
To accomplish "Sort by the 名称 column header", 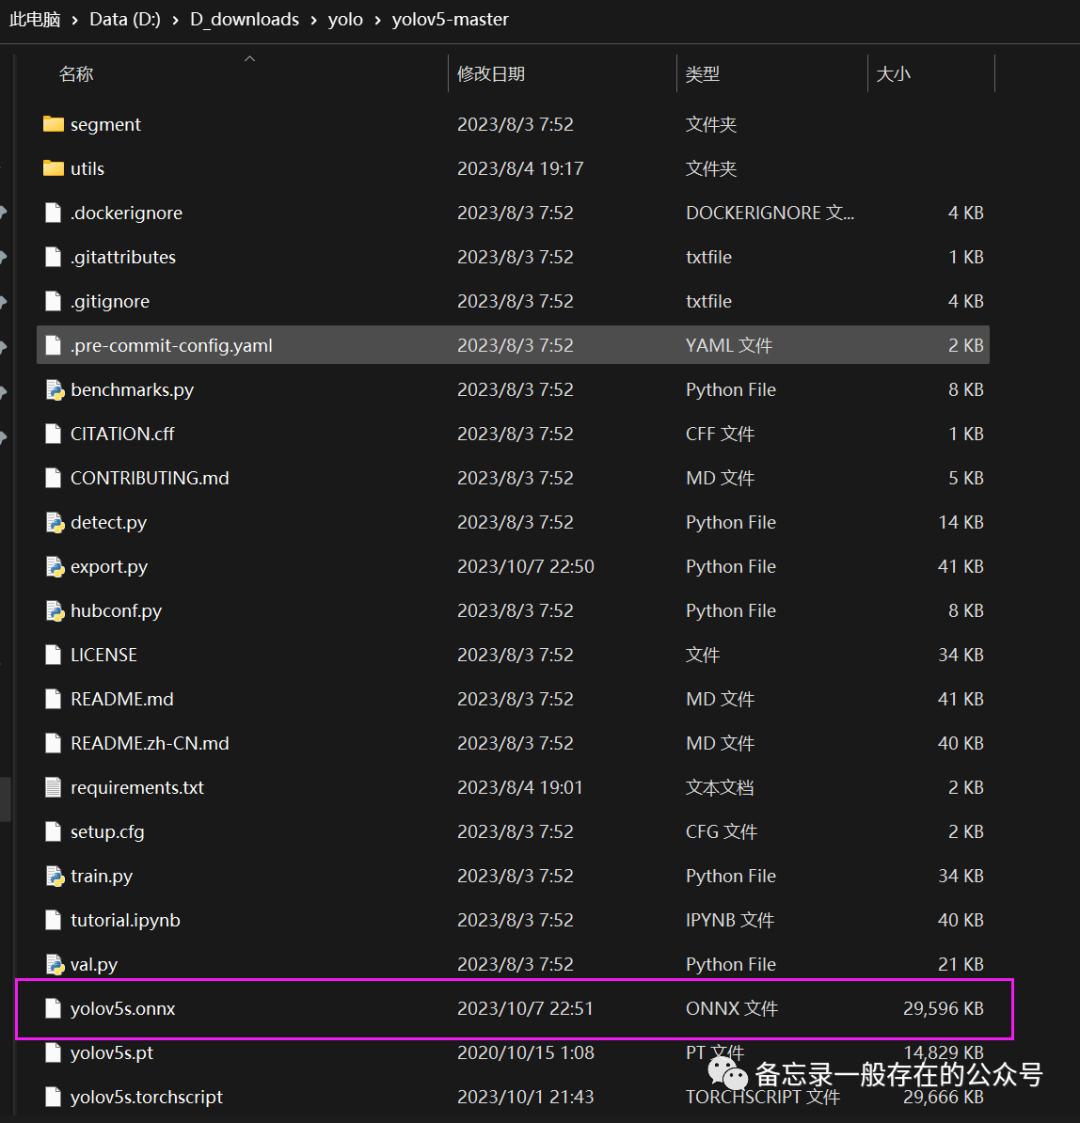I will (76, 74).
